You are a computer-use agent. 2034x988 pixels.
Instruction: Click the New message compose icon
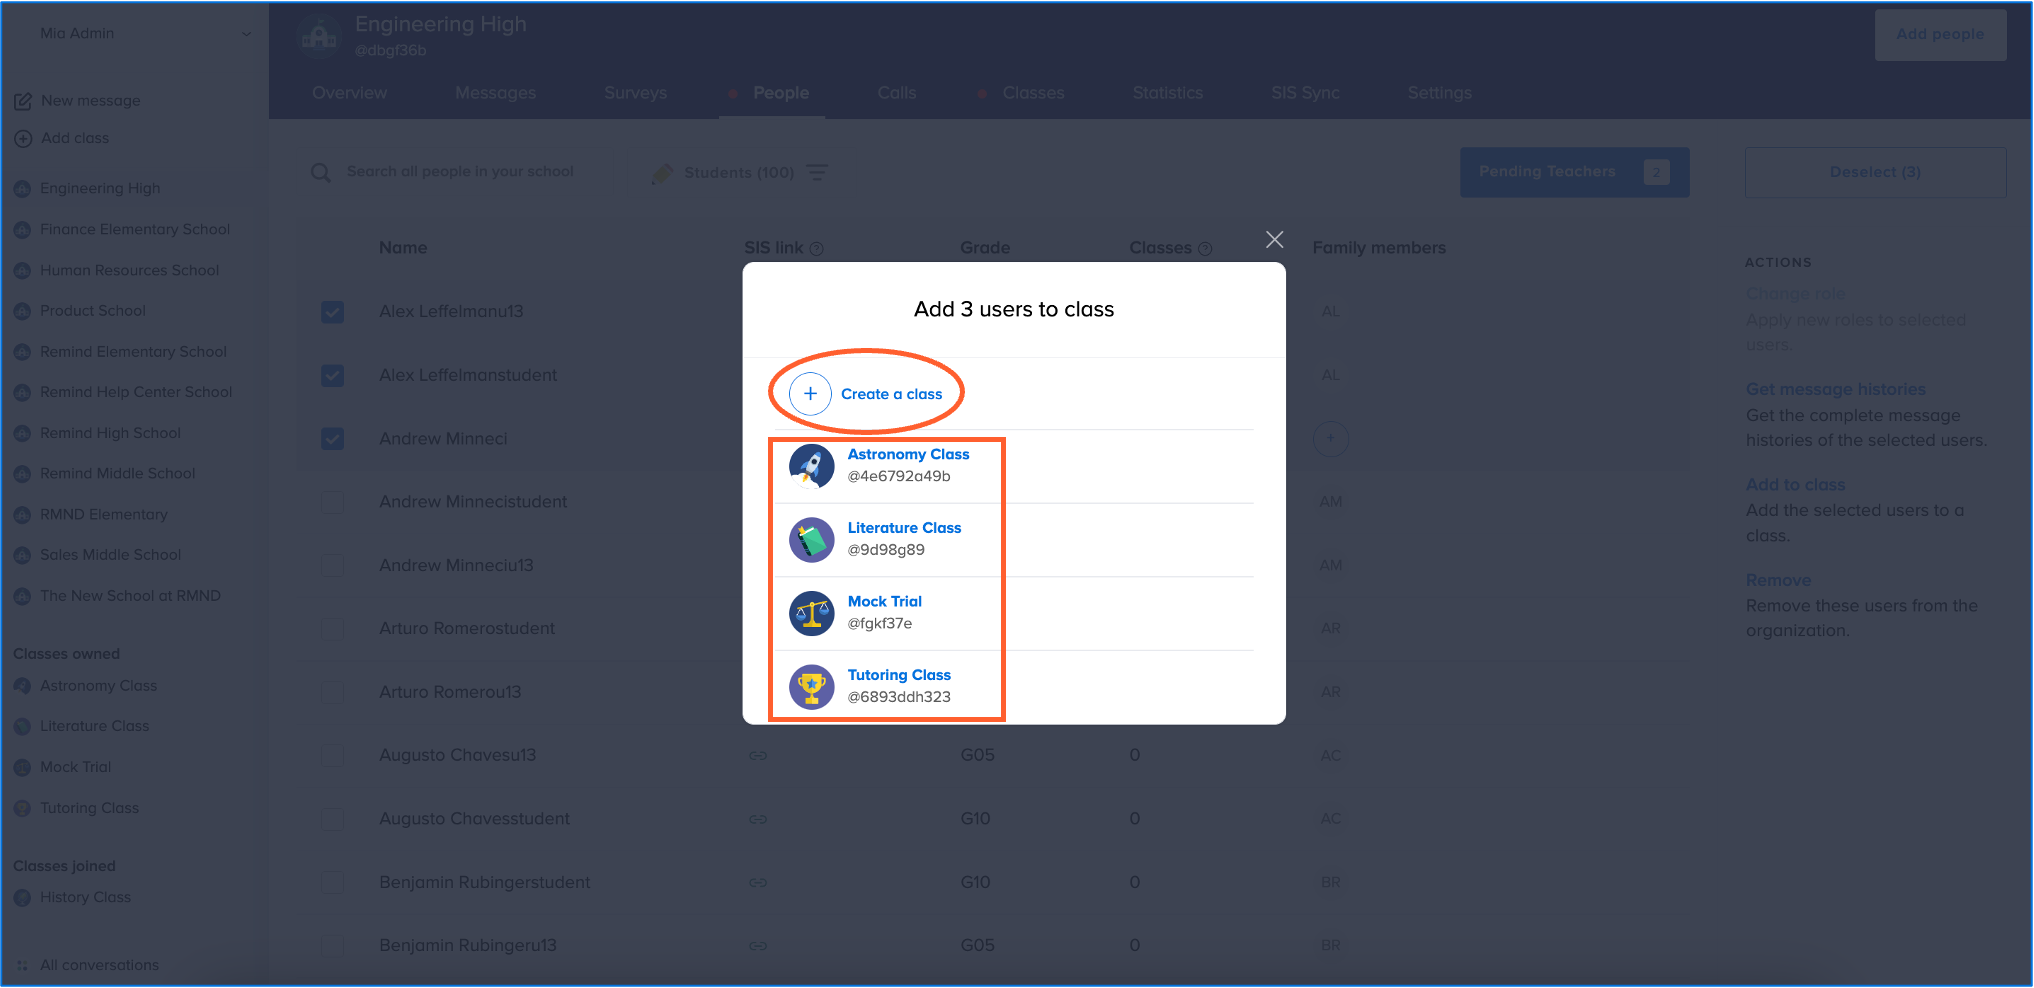(23, 101)
